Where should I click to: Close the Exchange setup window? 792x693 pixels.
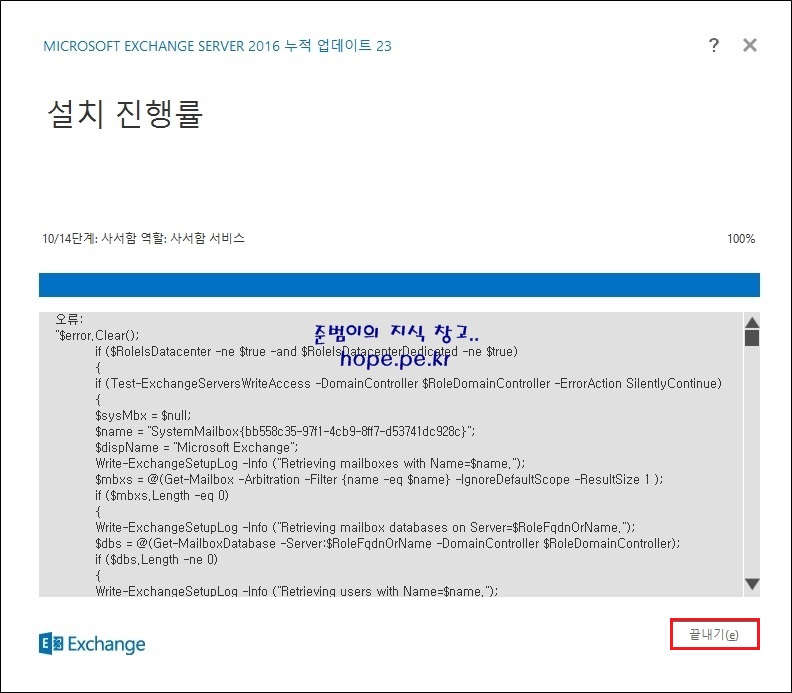pos(750,45)
